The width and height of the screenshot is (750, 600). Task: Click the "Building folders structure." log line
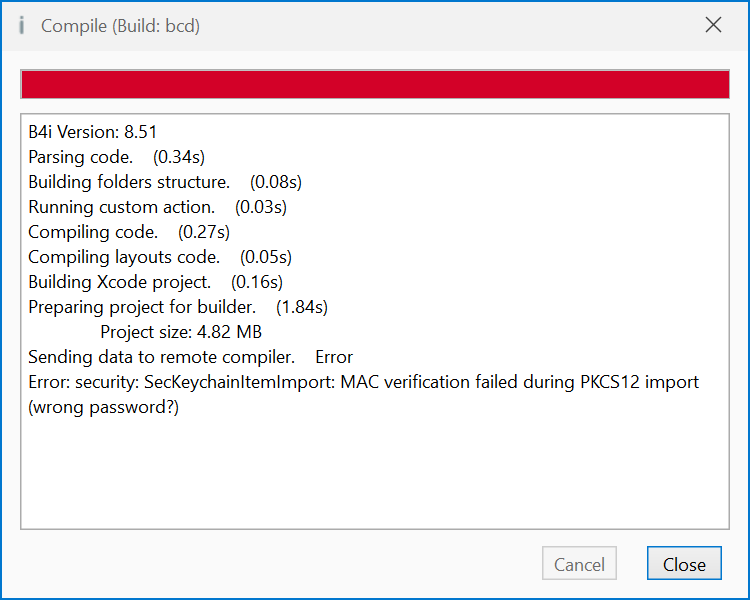pyautogui.click(x=129, y=182)
